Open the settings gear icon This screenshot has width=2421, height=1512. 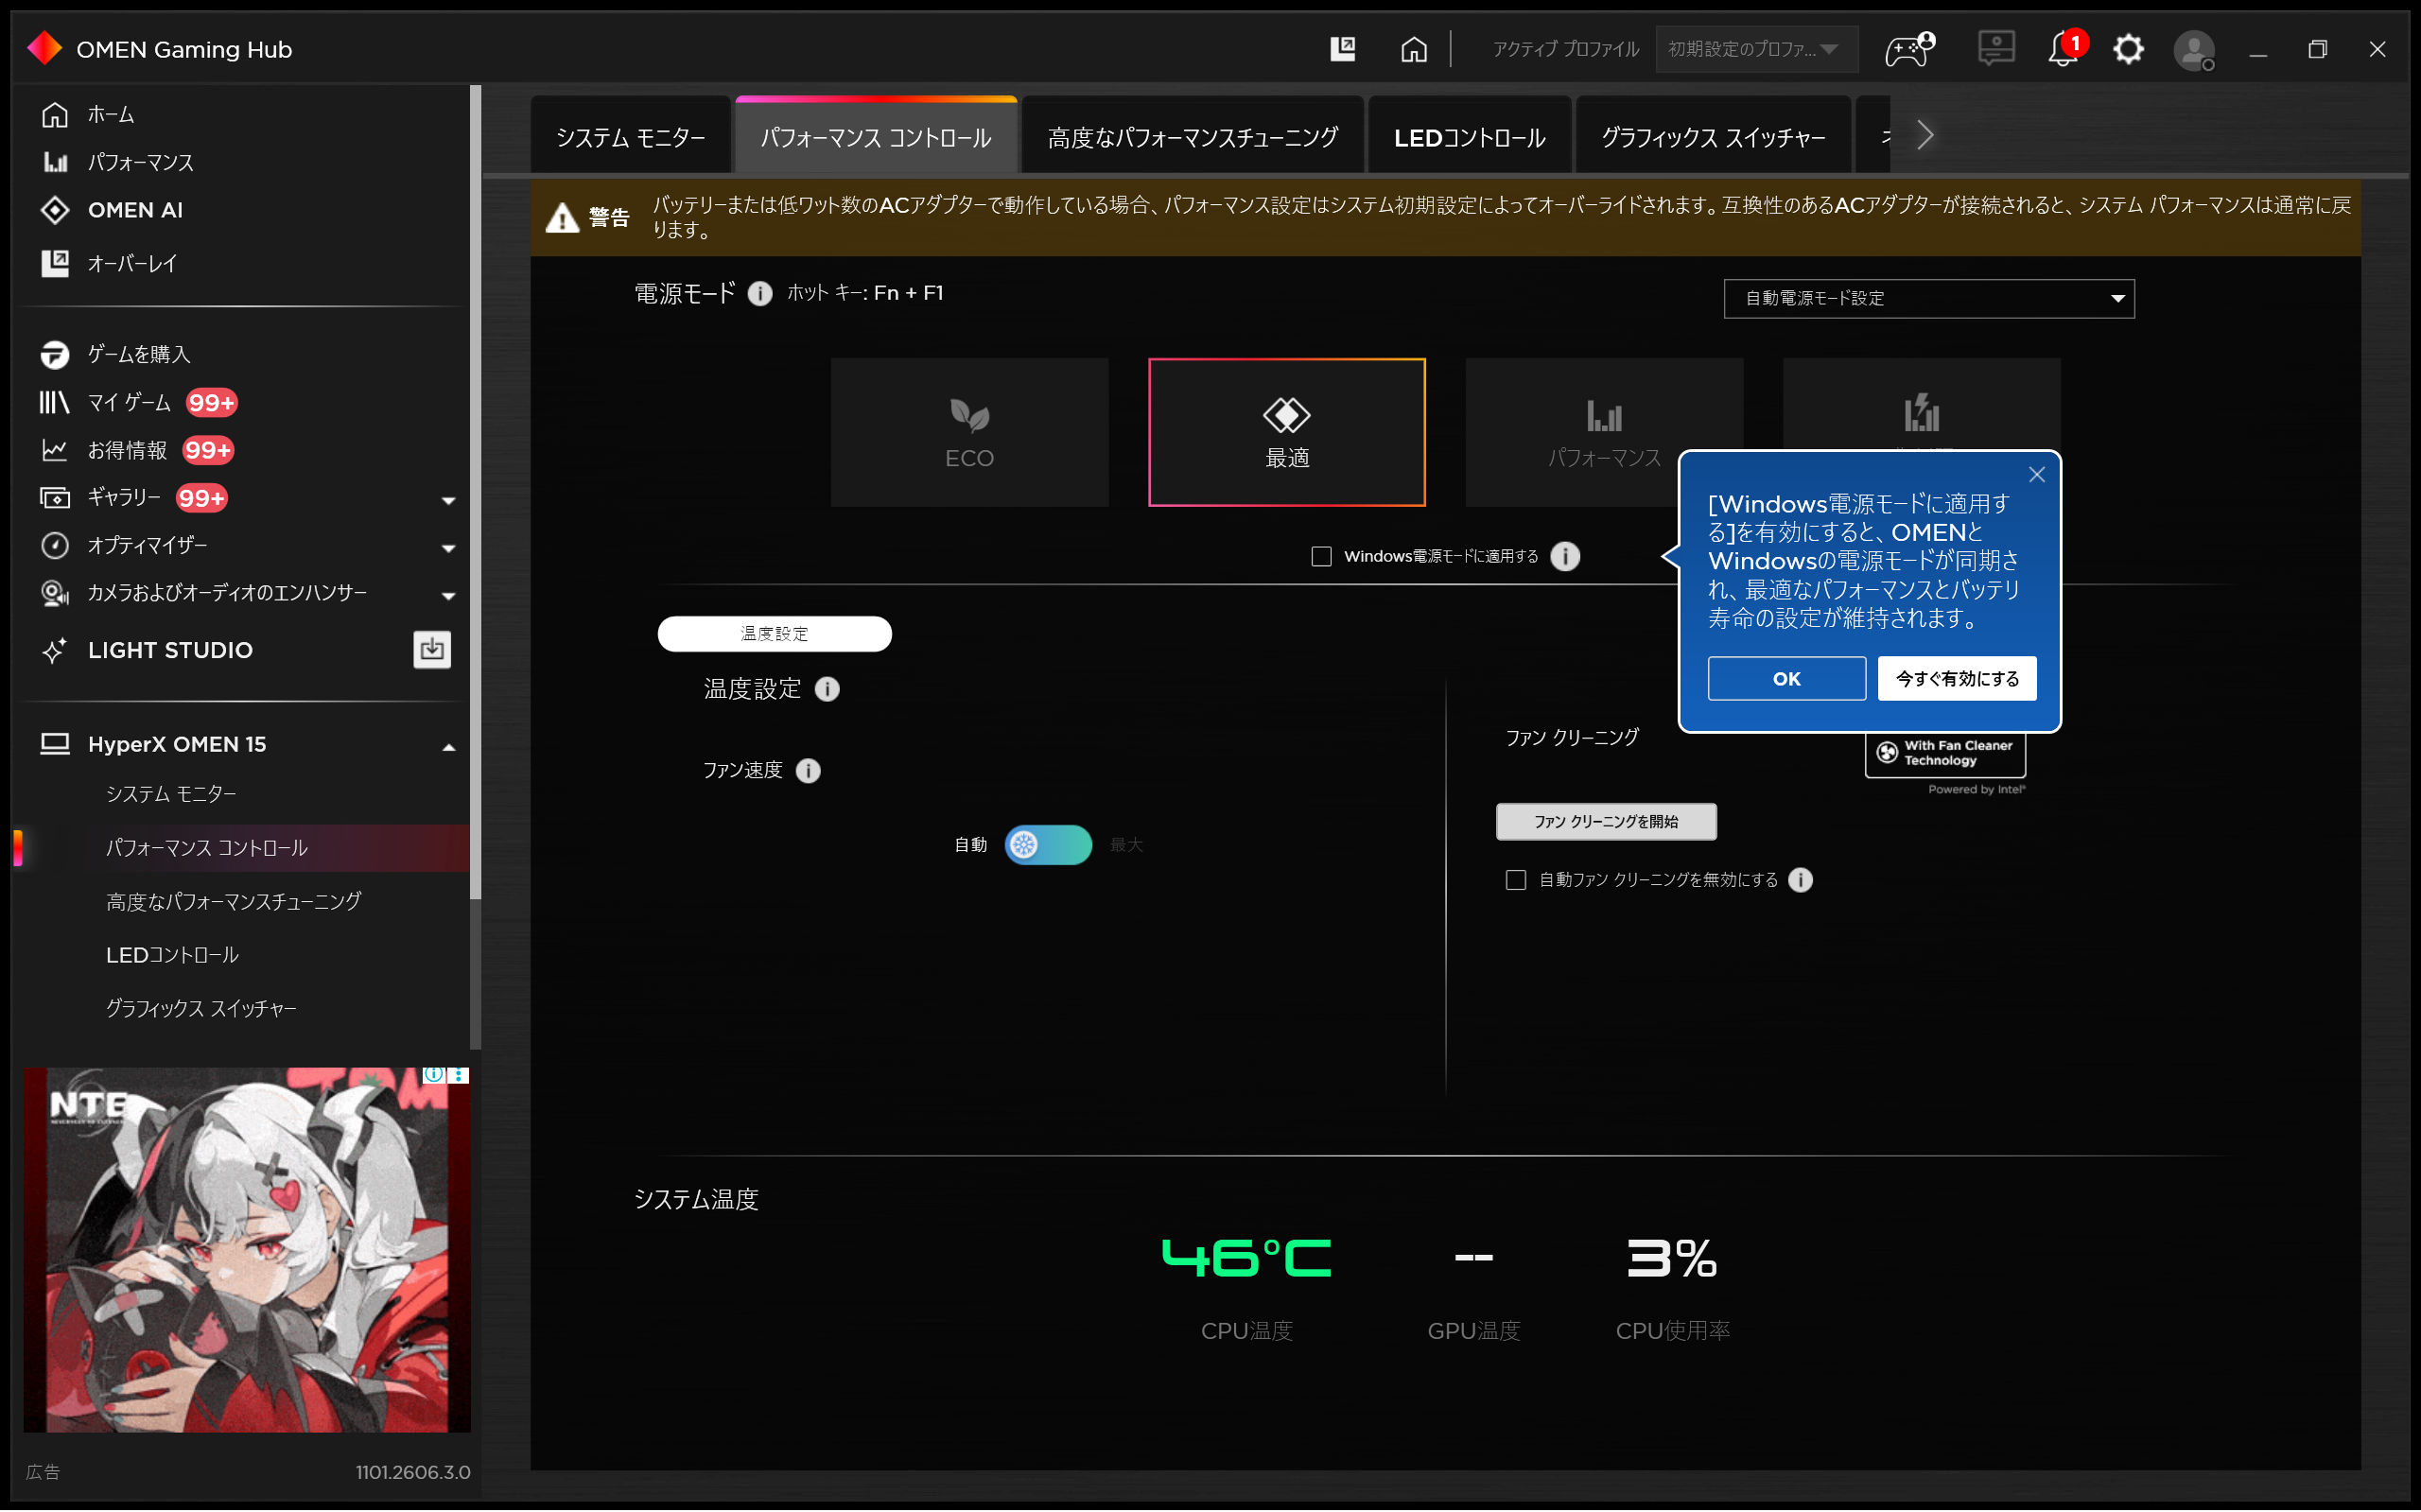2128,48
